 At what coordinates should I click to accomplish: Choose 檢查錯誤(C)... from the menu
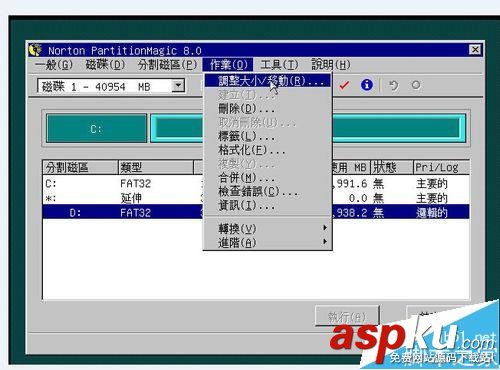point(268,192)
